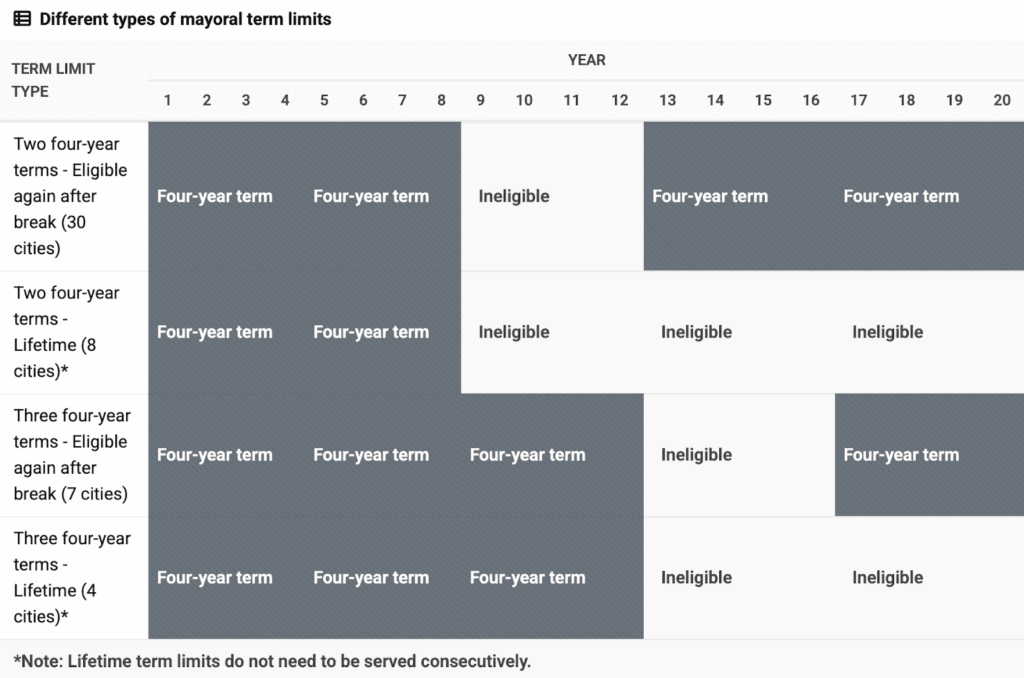This screenshot has height=678, width=1024.
Task: Select year 20 in the header row
Action: pyautogui.click(x=1002, y=100)
